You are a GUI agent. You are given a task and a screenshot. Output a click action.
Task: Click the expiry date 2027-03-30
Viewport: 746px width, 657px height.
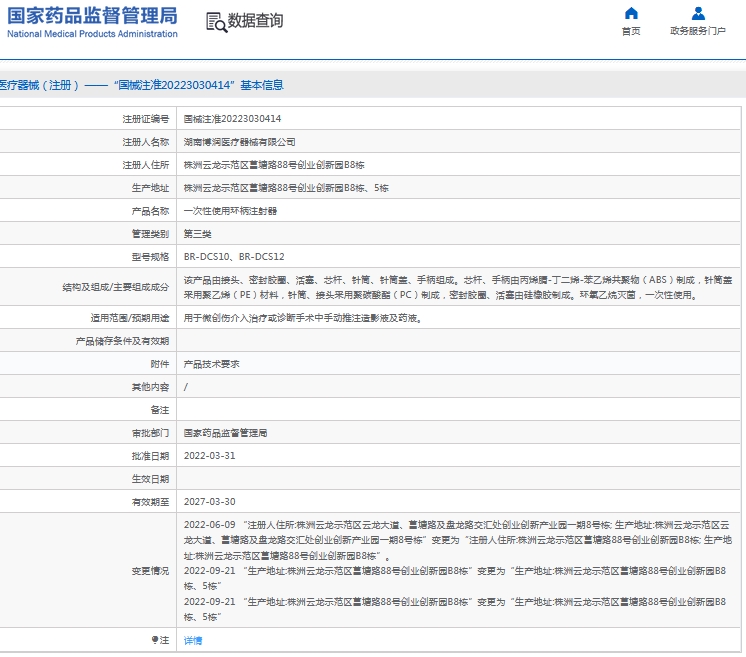coord(210,502)
